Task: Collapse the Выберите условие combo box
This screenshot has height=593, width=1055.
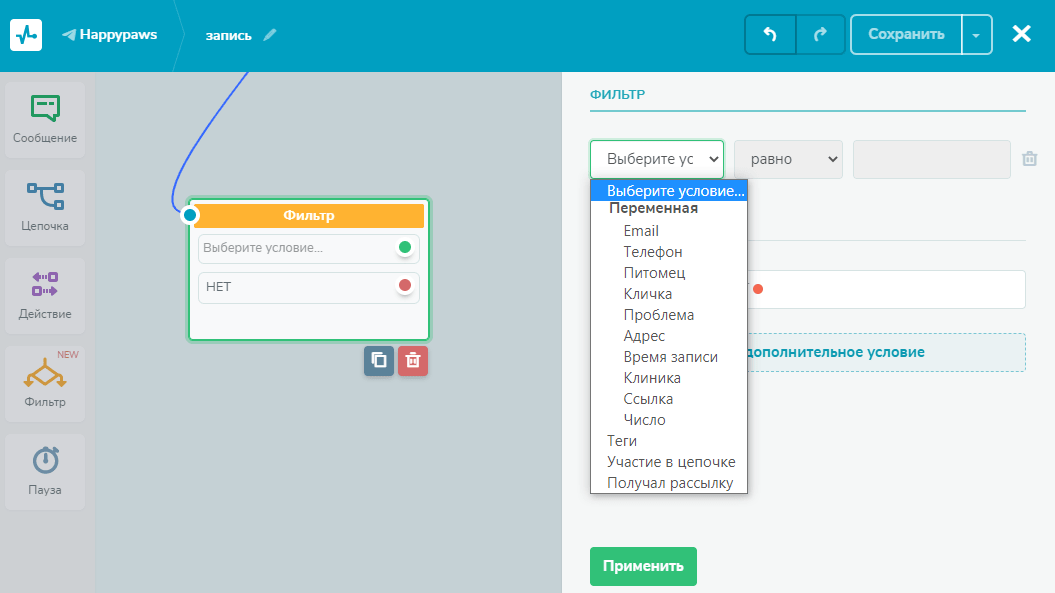Action: click(x=656, y=159)
